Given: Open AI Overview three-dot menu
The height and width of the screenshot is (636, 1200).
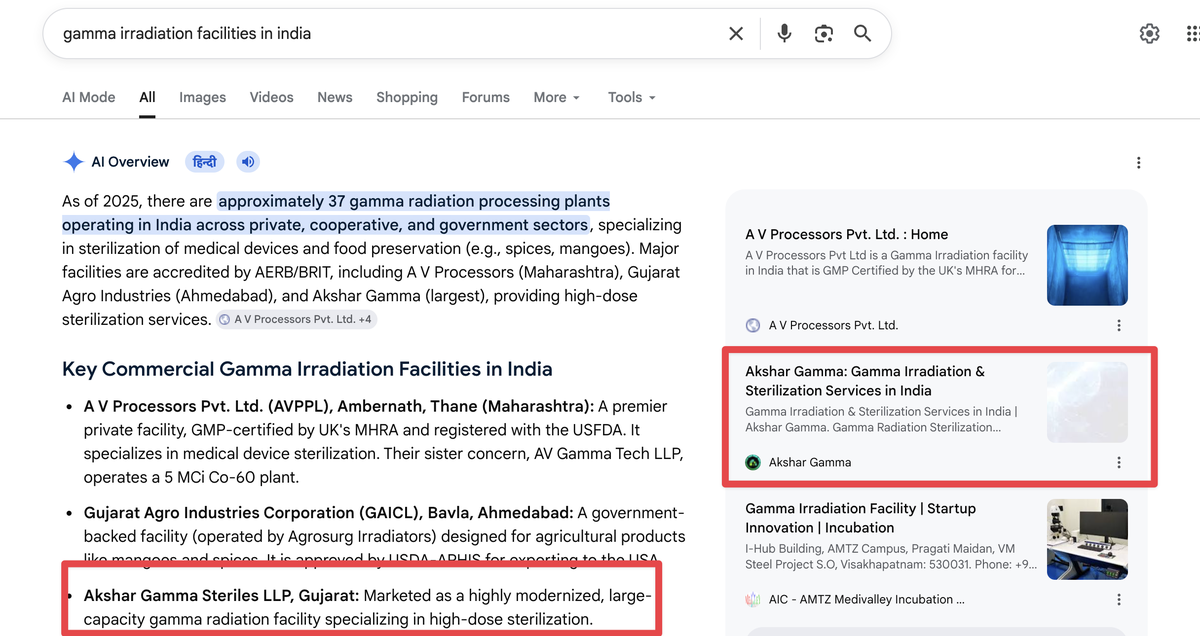Looking at the screenshot, I should [x=1138, y=163].
